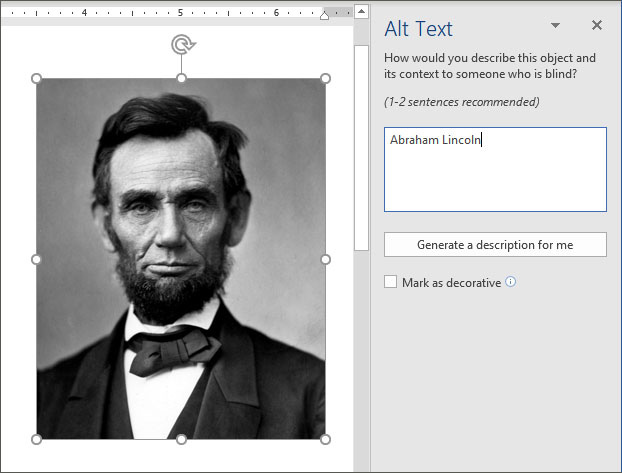Click the number 6 on the ruler
This screenshot has width=622, height=473.
click(276, 13)
